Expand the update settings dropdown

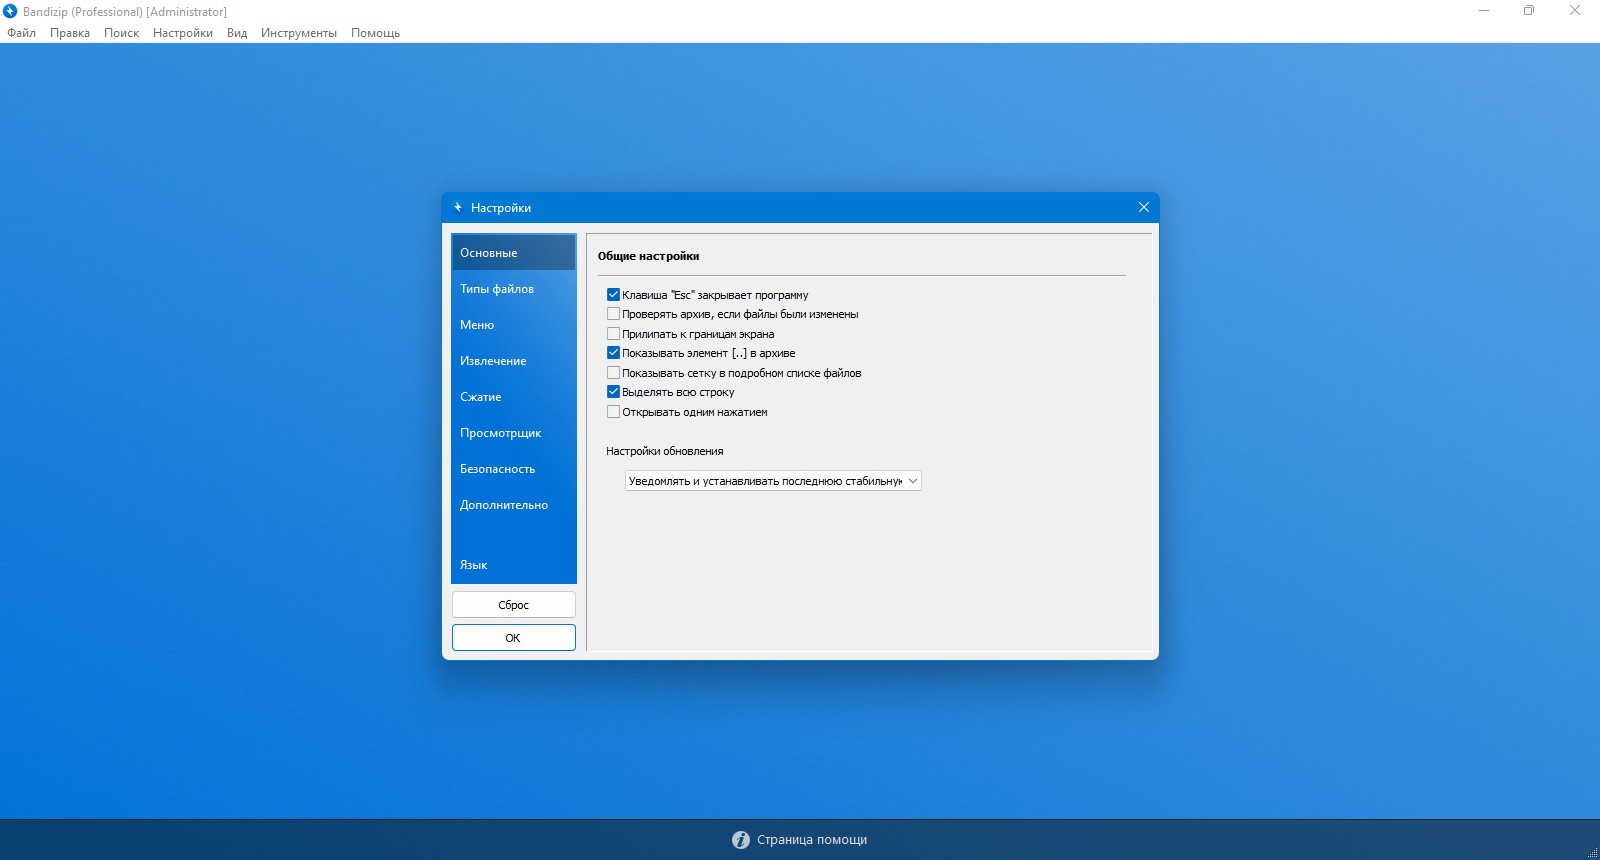coord(773,481)
